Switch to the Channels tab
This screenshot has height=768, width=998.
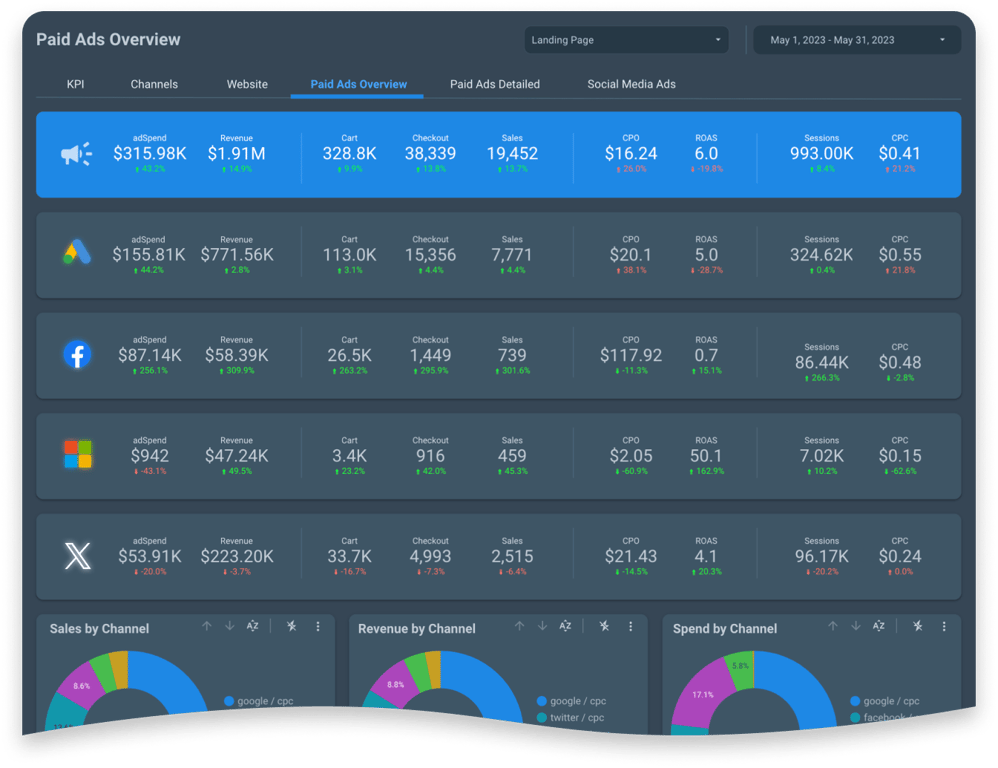[x=154, y=84]
